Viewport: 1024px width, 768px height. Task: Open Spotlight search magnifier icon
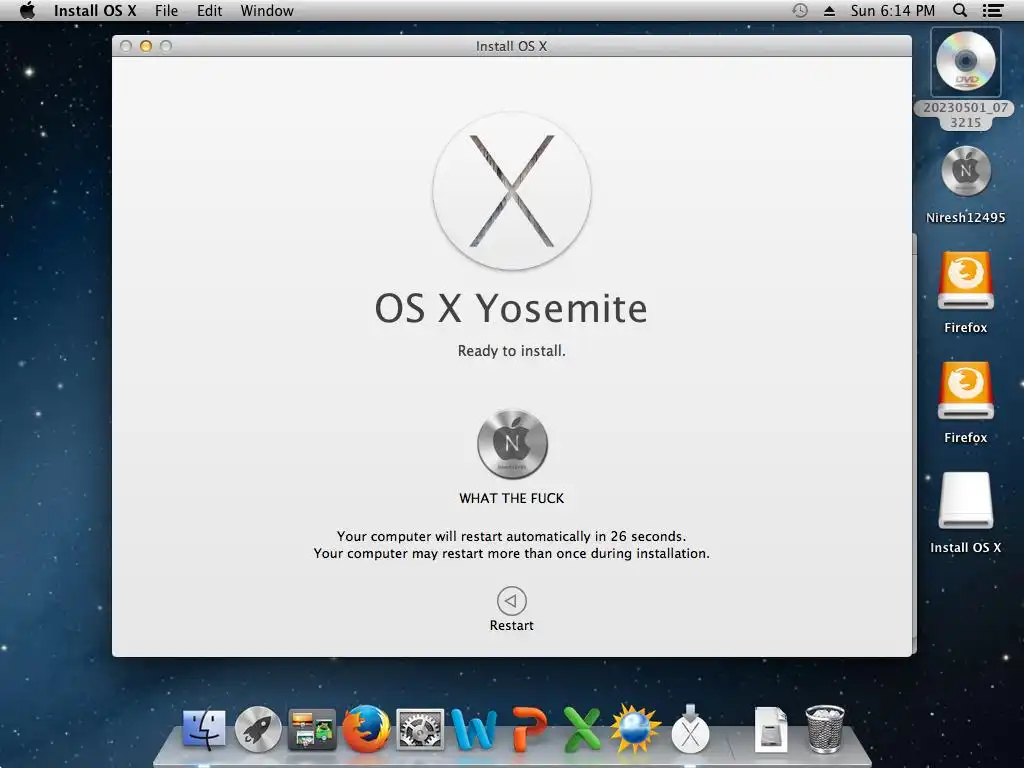click(x=960, y=10)
